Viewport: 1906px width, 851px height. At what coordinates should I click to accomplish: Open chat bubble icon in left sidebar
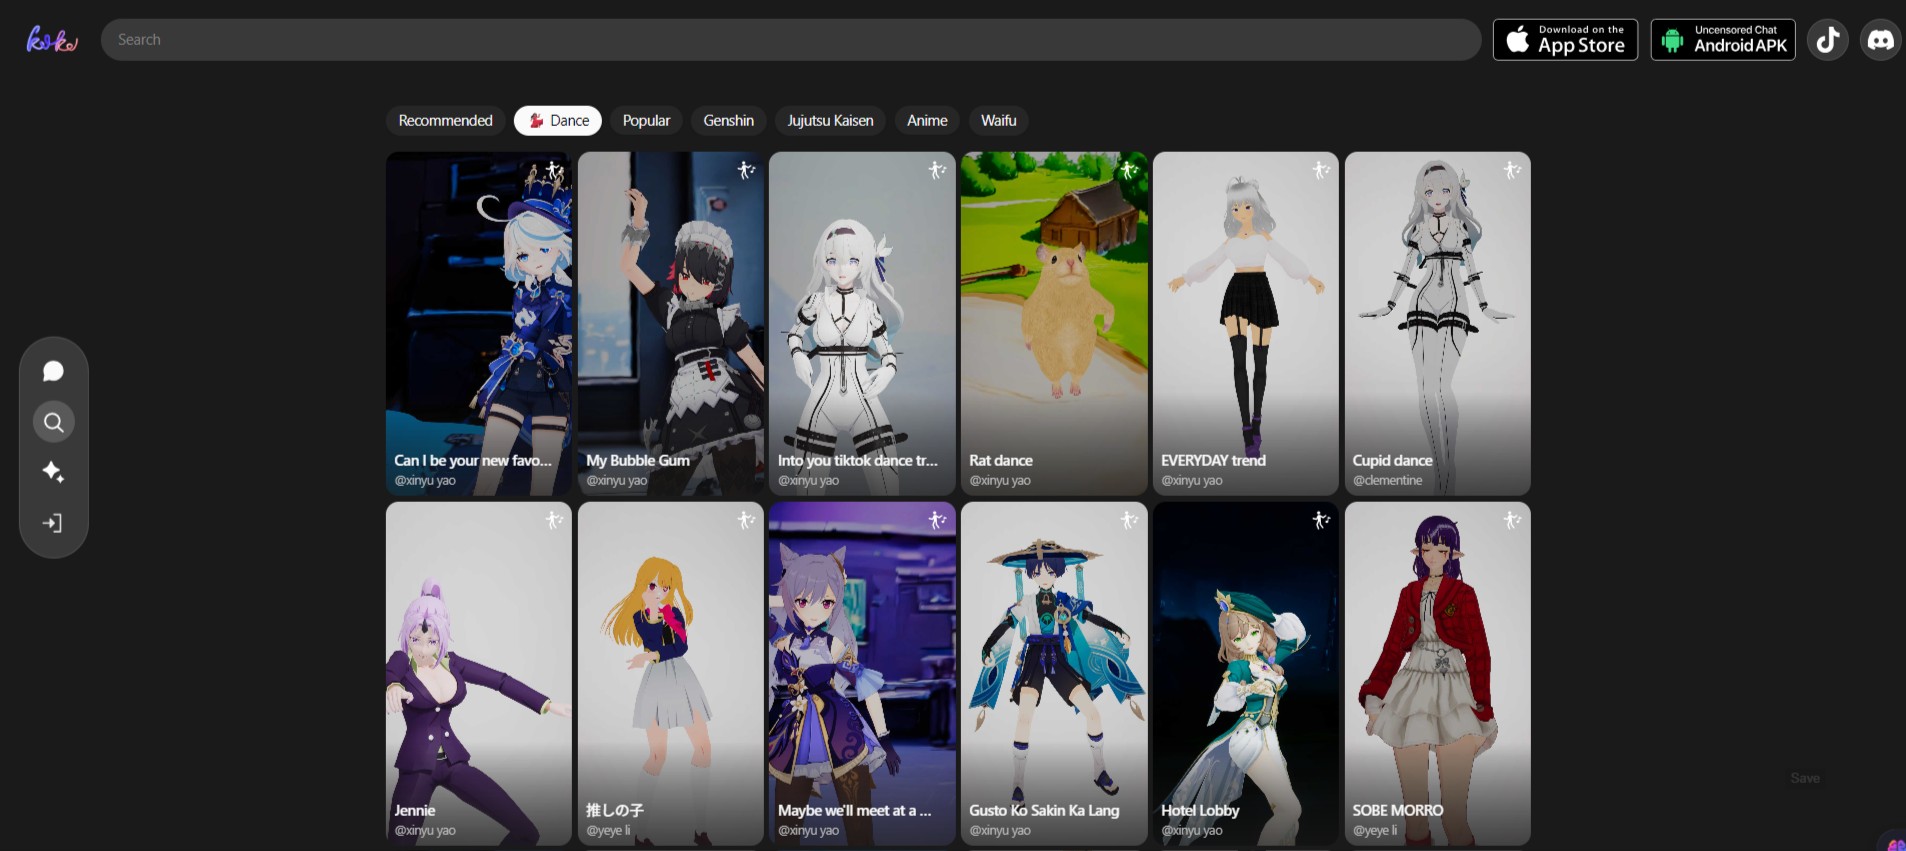click(x=54, y=372)
